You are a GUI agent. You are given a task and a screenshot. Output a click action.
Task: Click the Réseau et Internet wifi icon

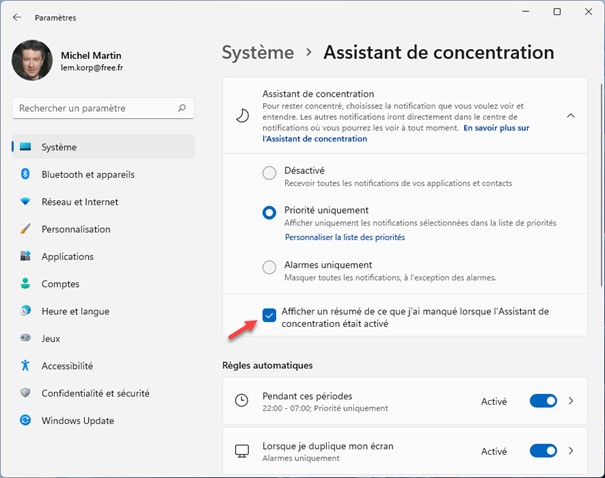[x=25, y=201]
